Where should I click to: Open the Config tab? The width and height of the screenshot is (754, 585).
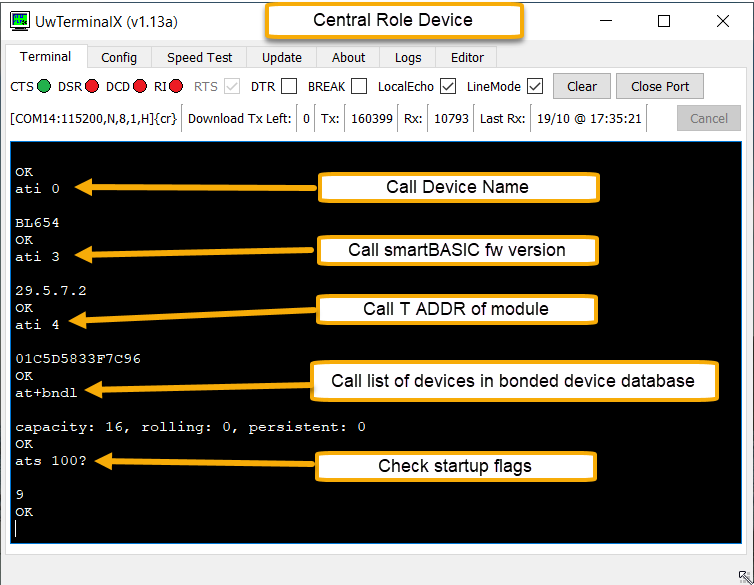(x=119, y=58)
